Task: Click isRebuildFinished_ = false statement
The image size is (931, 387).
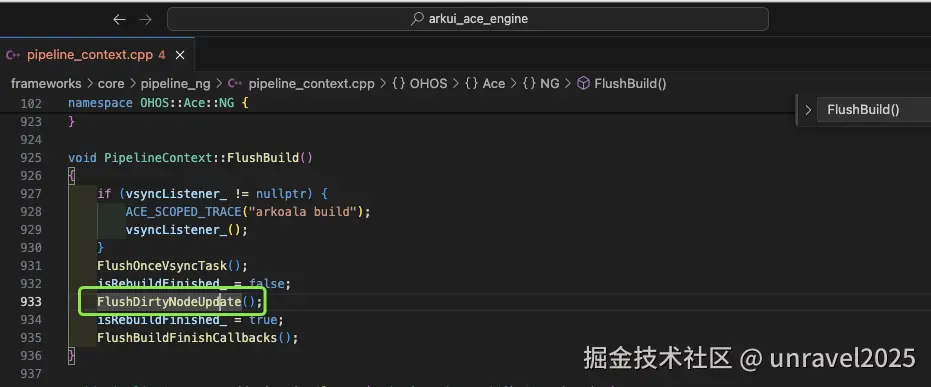Action: (194, 284)
